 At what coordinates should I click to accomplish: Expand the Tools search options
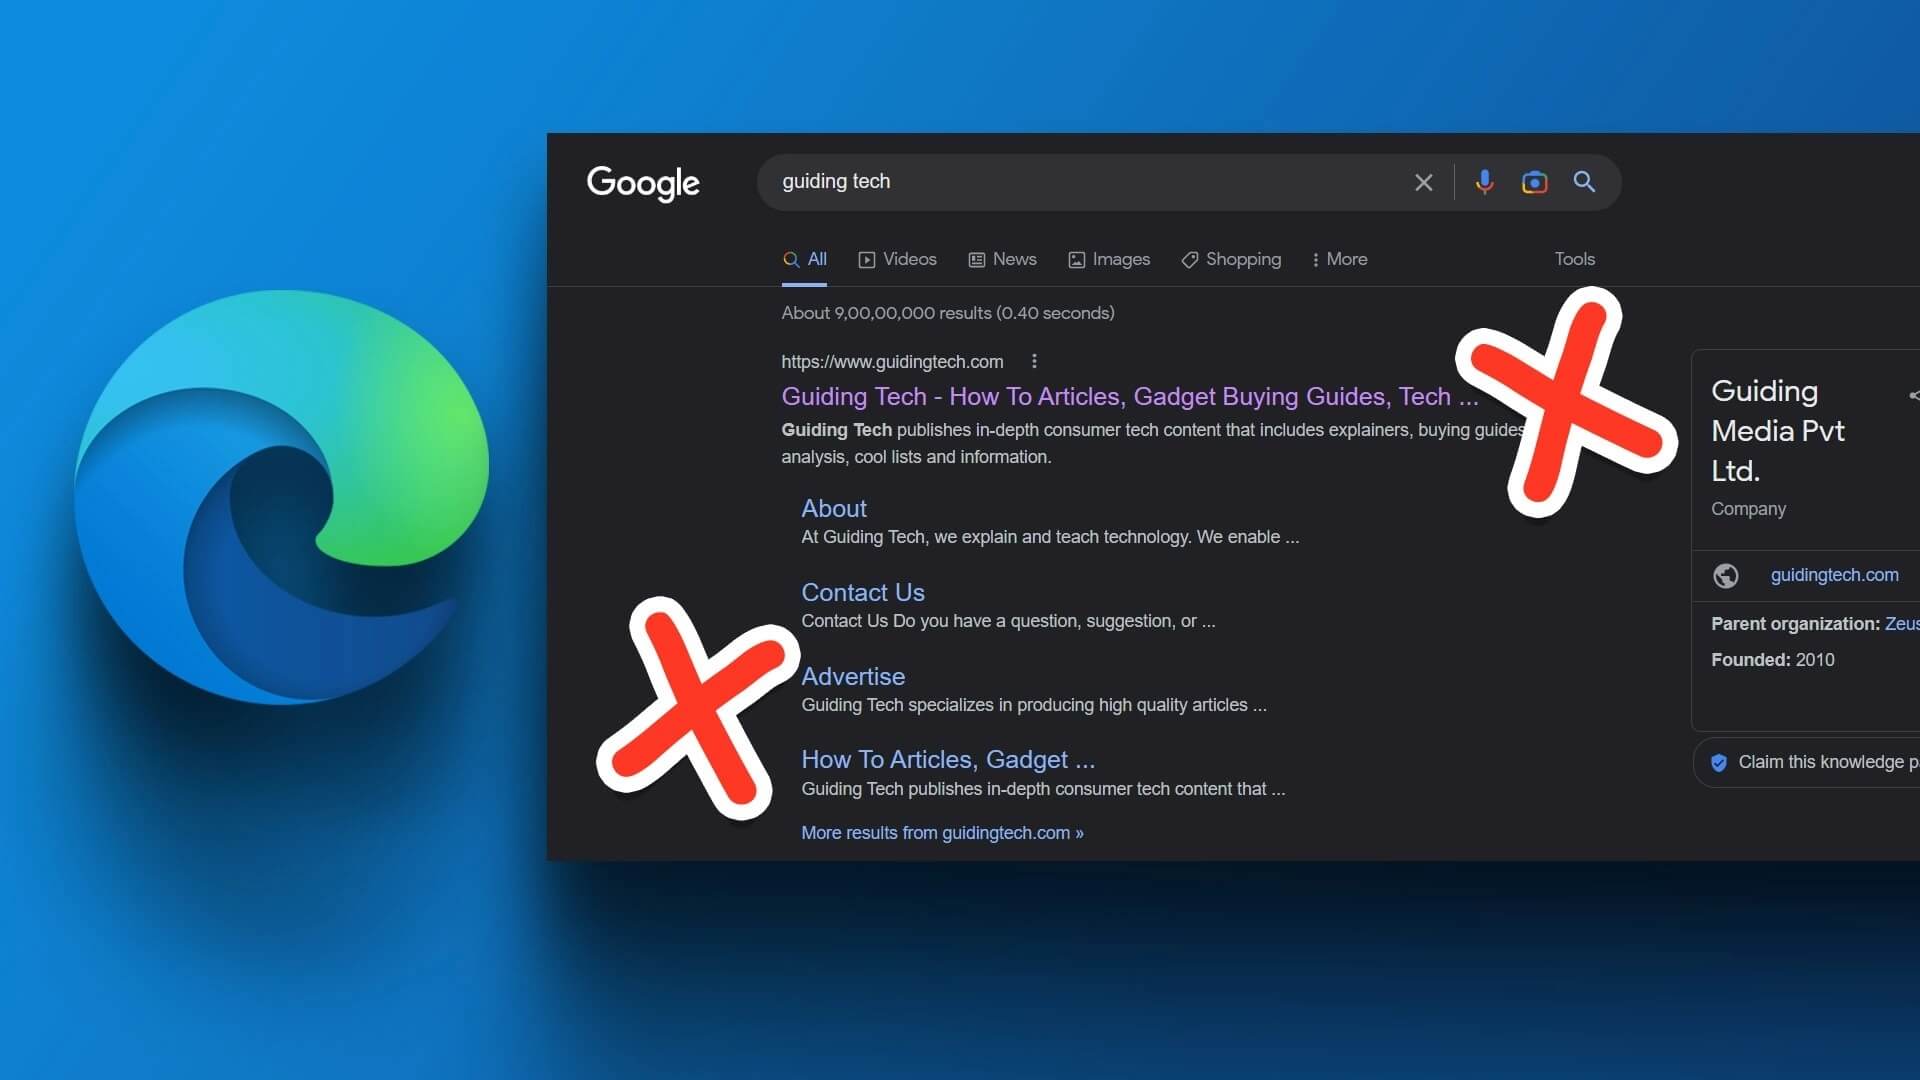pyautogui.click(x=1576, y=258)
